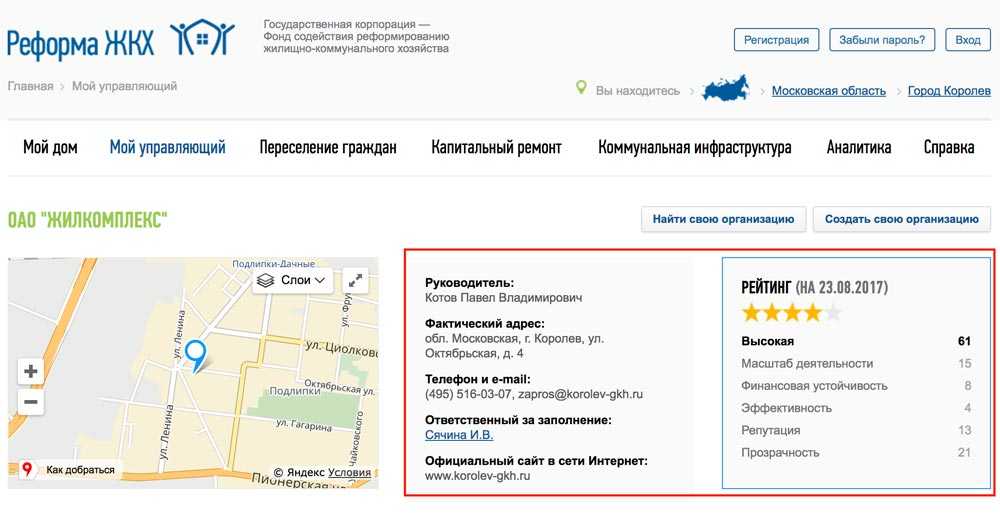Click the green location pin icon
Screen dimensions: 1000x513
pos(581,89)
